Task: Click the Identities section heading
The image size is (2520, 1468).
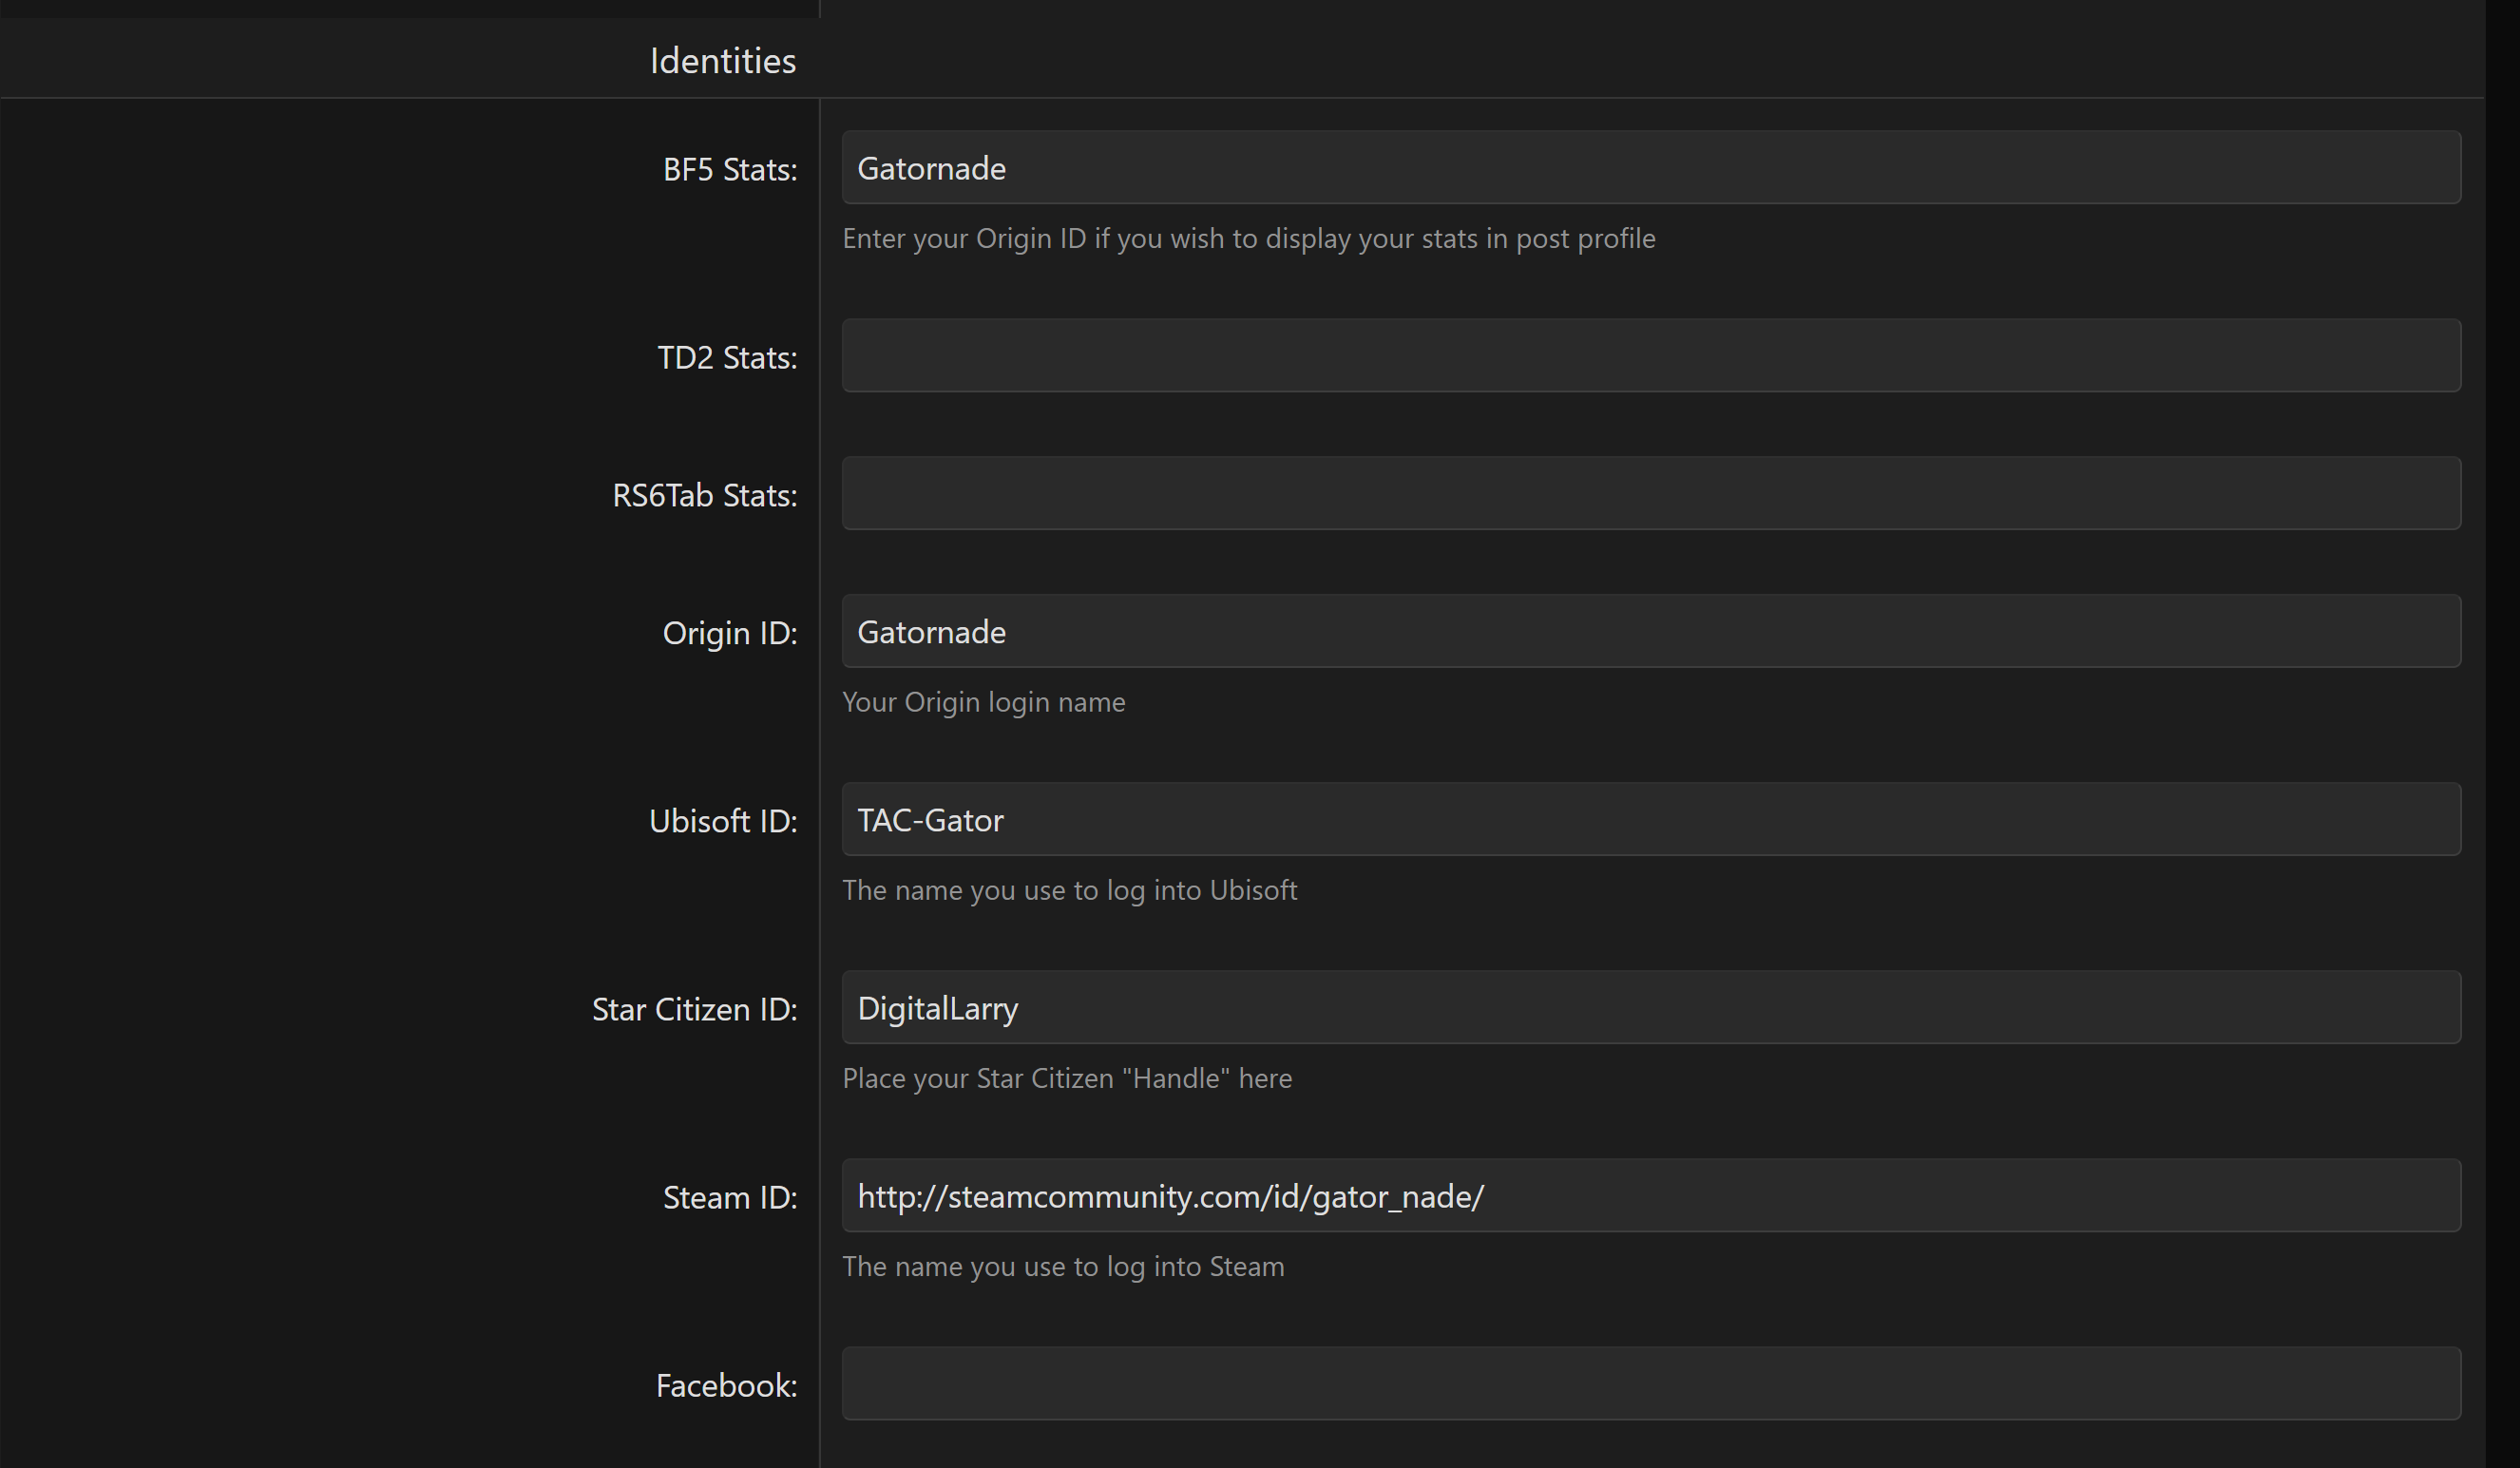Action: (x=723, y=61)
